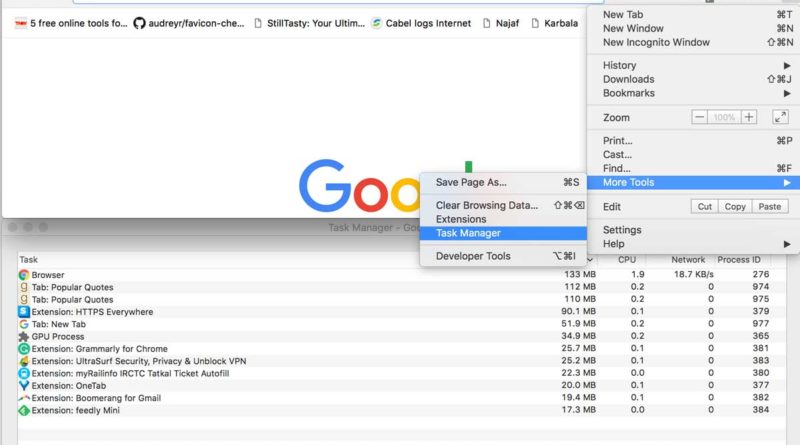Select the 'Extension: OneTab' task row text
This screenshot has height=445, width=800.
(x=68, y=386)
